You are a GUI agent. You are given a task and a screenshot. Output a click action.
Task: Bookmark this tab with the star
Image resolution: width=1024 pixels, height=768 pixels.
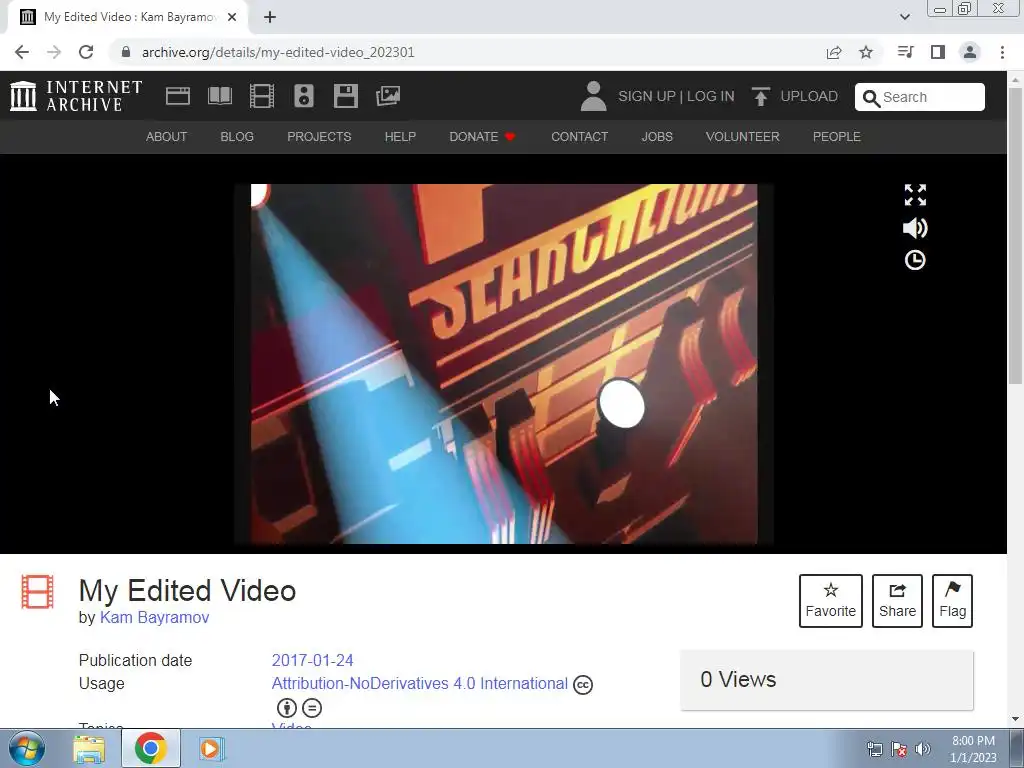(866, 52)
